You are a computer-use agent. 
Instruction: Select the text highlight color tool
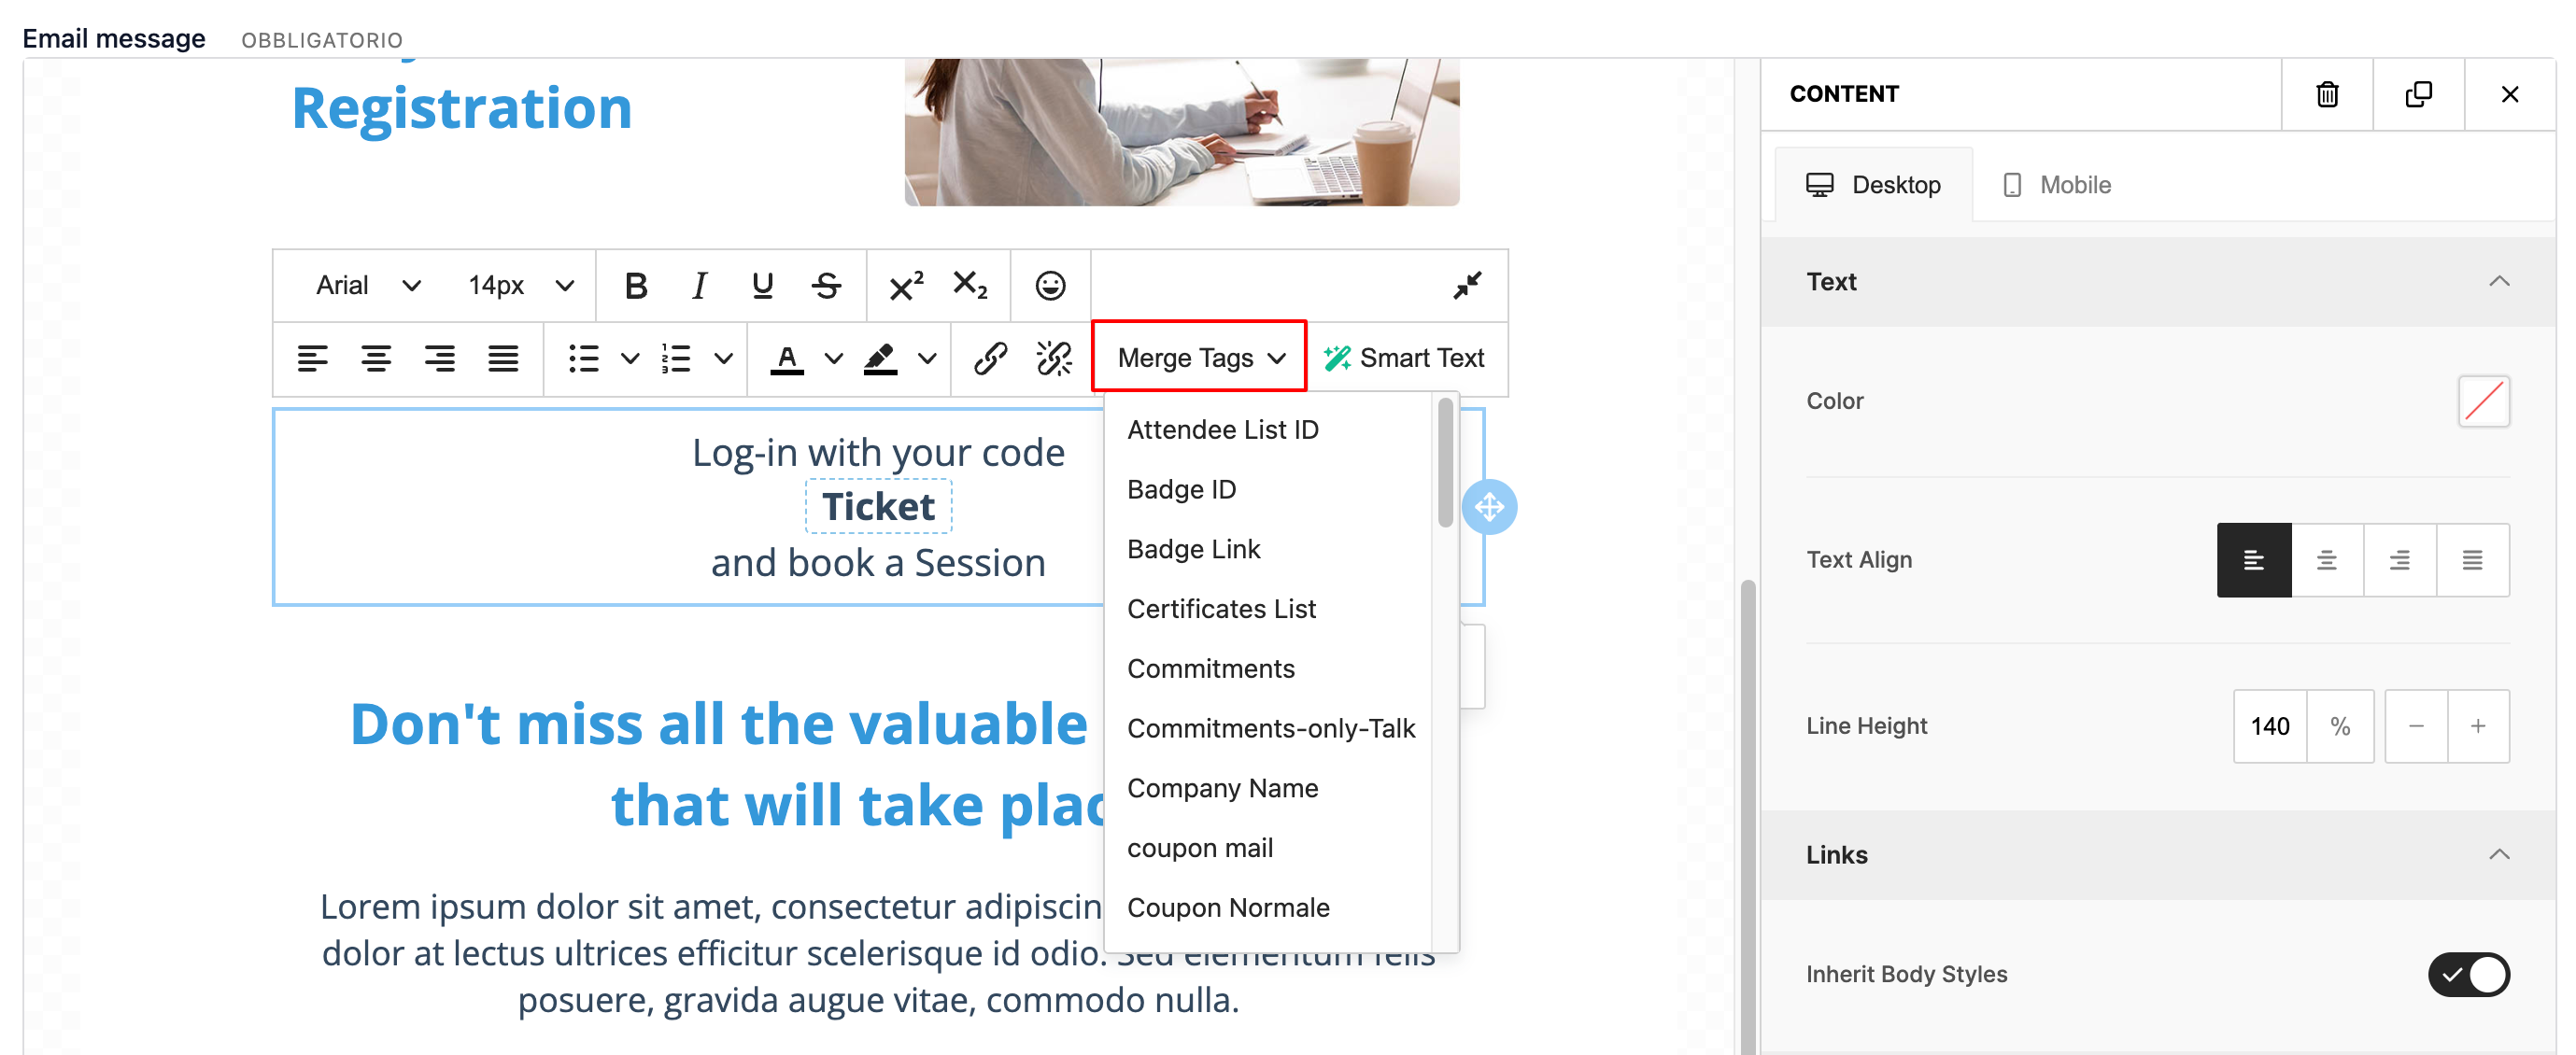coord(880,358)
